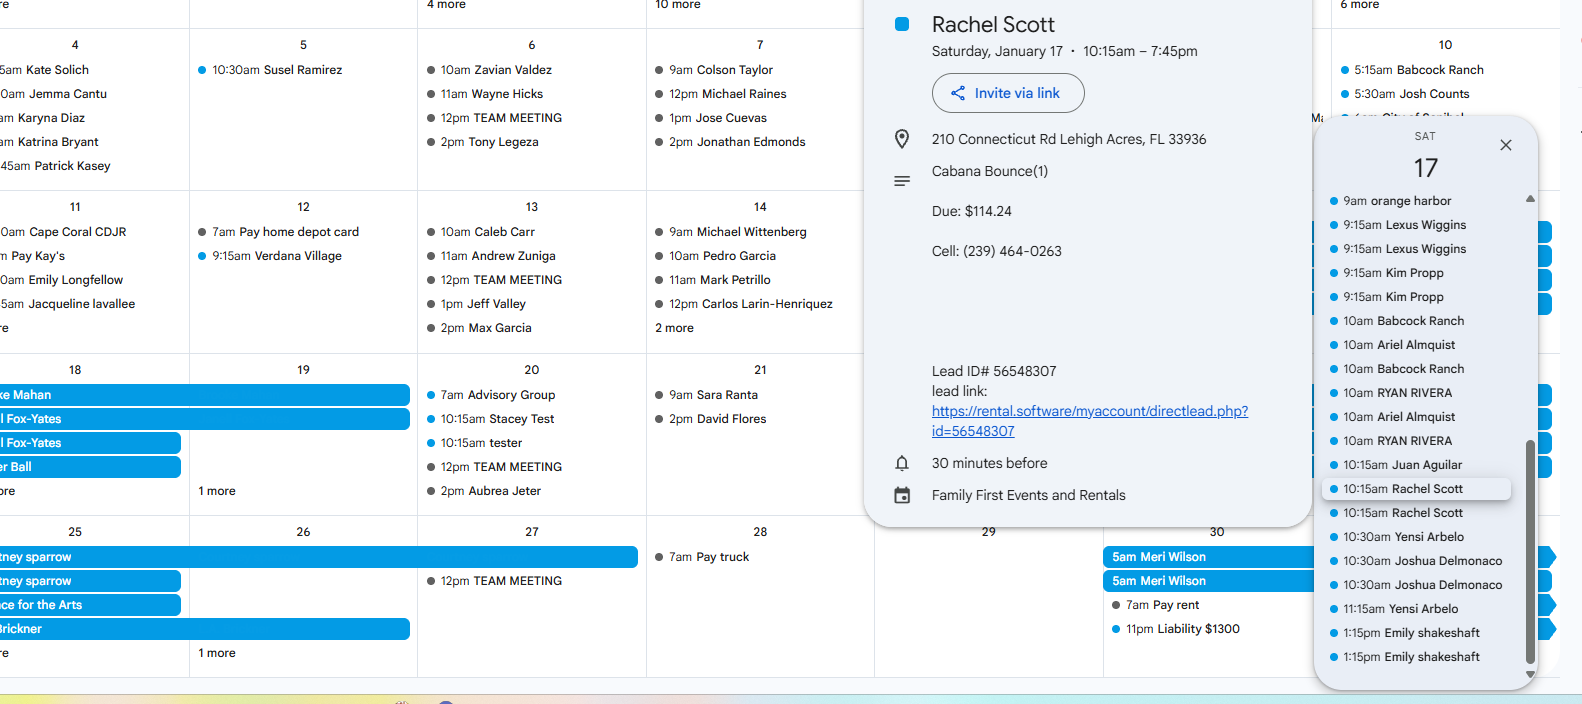This screenshot has width=1582, height=704.
Task: Select the 12pm TEAM MEETING on the 13th
Action: click(501, 280)
